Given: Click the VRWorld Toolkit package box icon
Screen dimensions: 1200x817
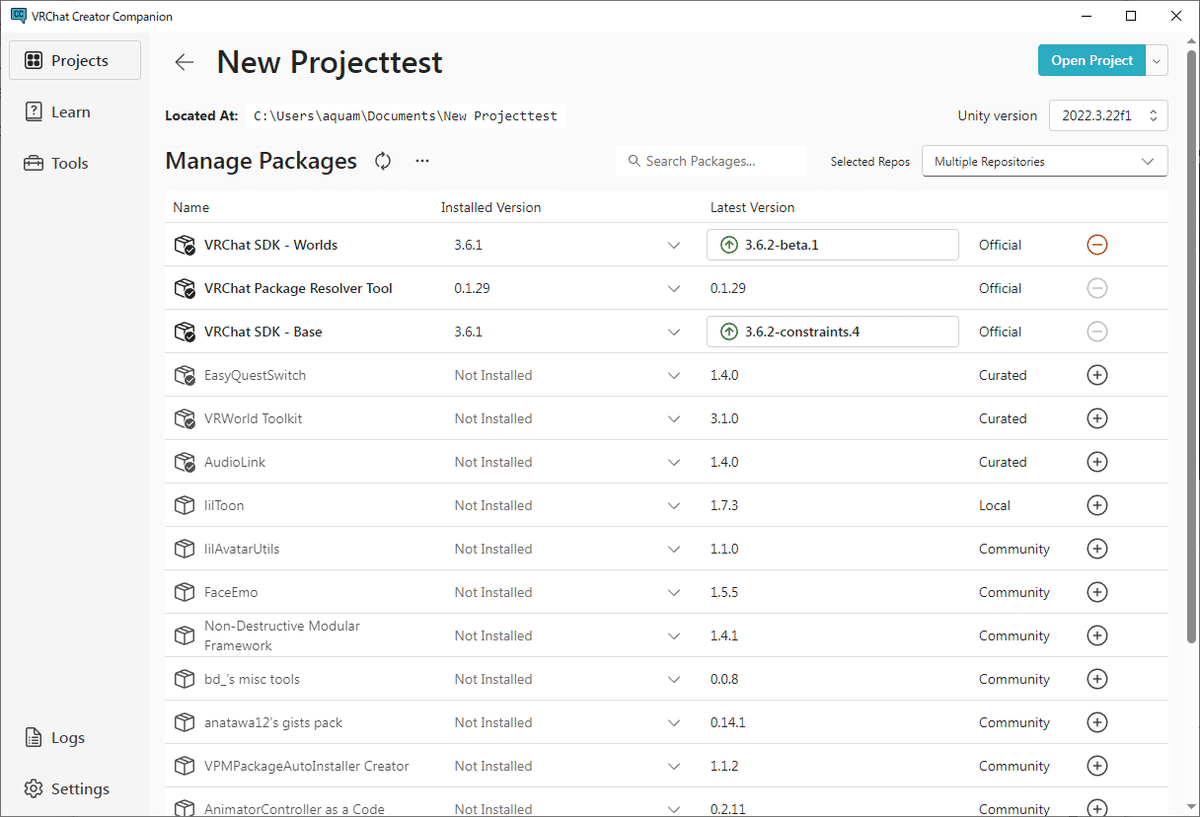Looking at the screenshot, I should (x=184, y=419).
